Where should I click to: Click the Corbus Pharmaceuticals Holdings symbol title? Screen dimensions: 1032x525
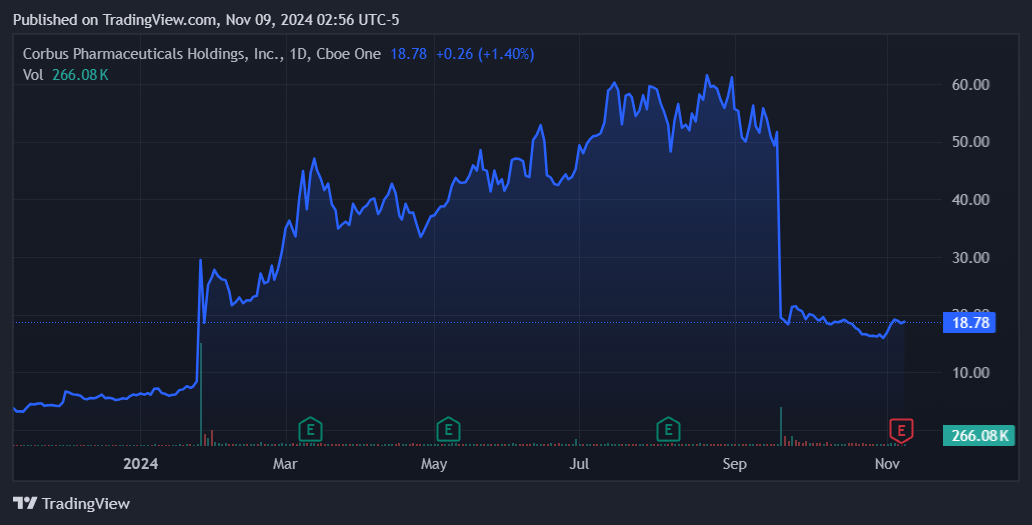coord(151,54)
